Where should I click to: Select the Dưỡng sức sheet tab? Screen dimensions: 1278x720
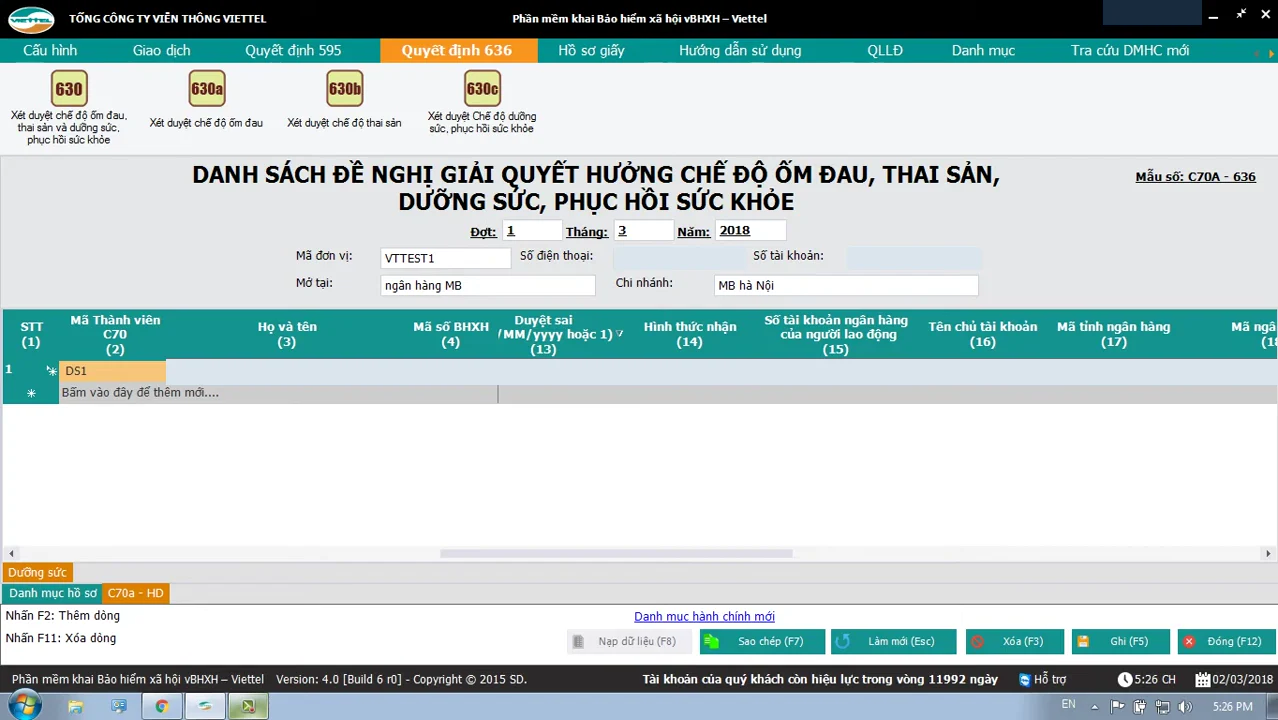[37, 572]
